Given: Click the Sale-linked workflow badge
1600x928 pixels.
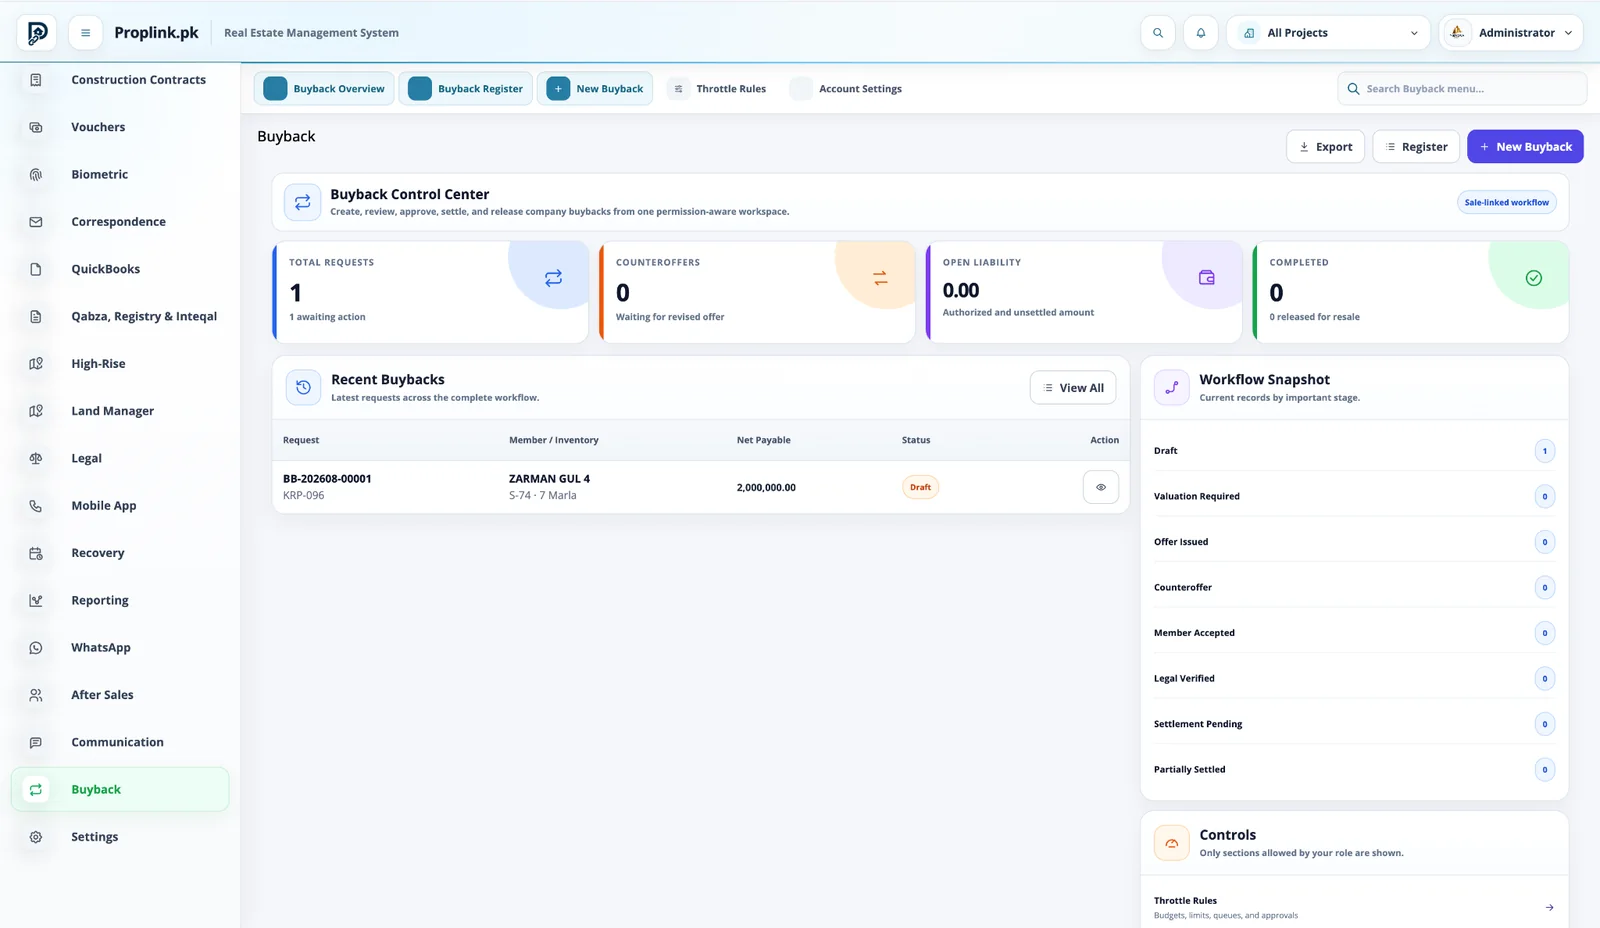Looking at the screenshot, I should pos(1506,203).
